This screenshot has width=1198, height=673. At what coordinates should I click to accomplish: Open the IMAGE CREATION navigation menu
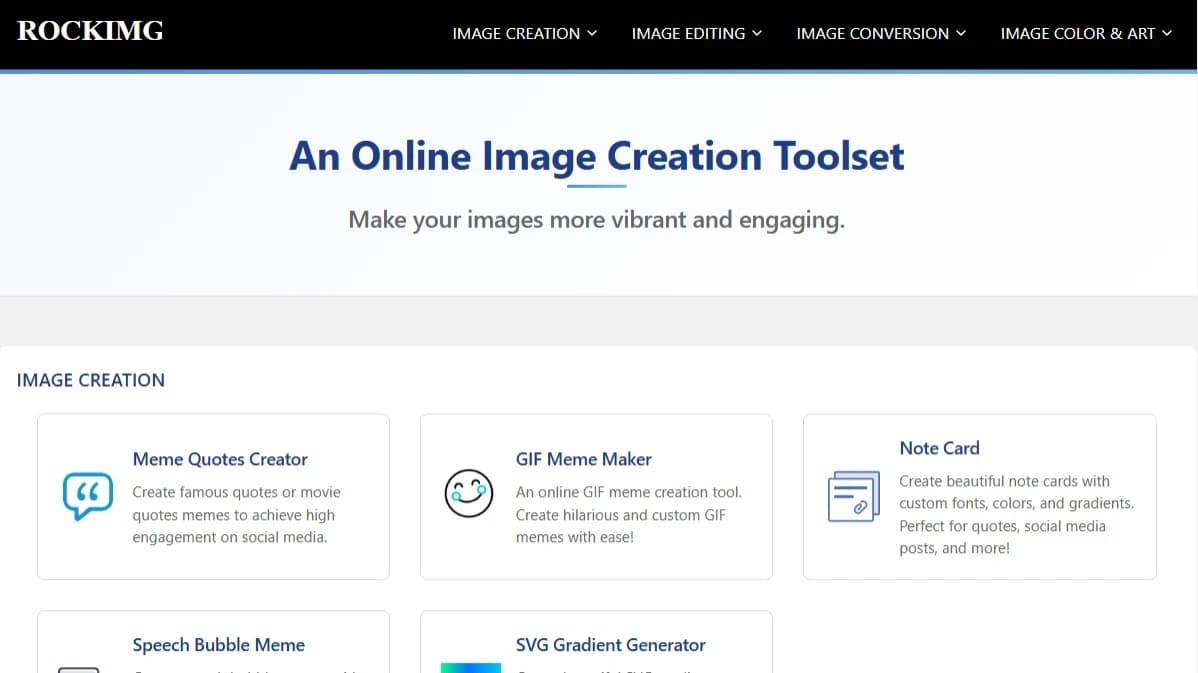coord(516,33)
